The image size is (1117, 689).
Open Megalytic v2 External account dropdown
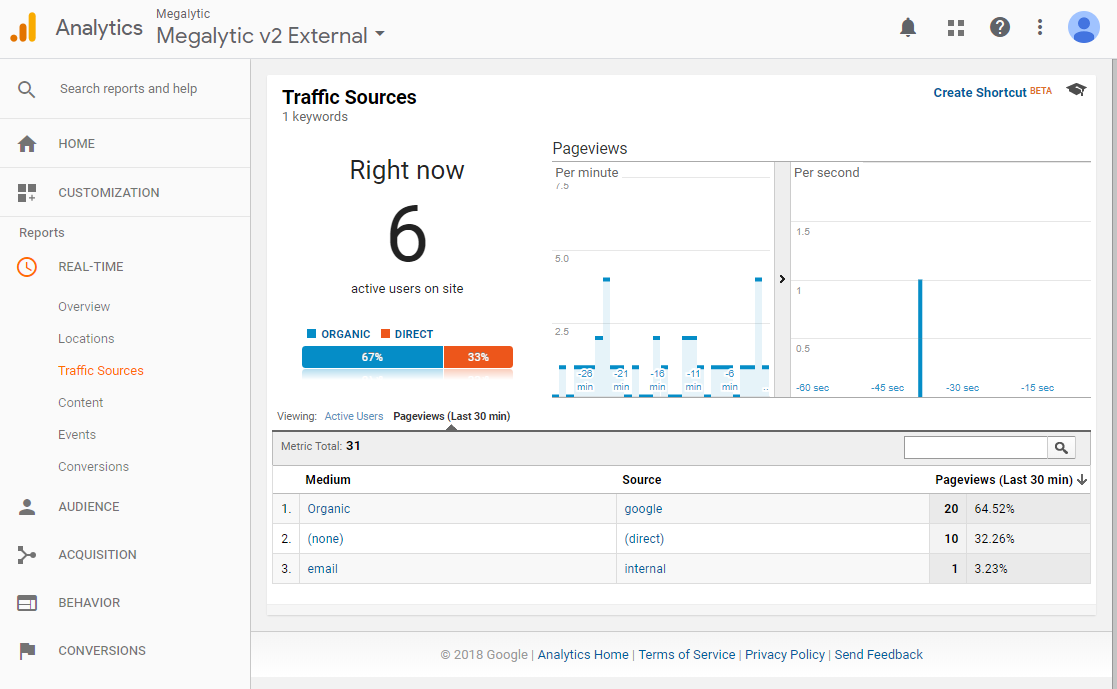[x=270, y=36]
